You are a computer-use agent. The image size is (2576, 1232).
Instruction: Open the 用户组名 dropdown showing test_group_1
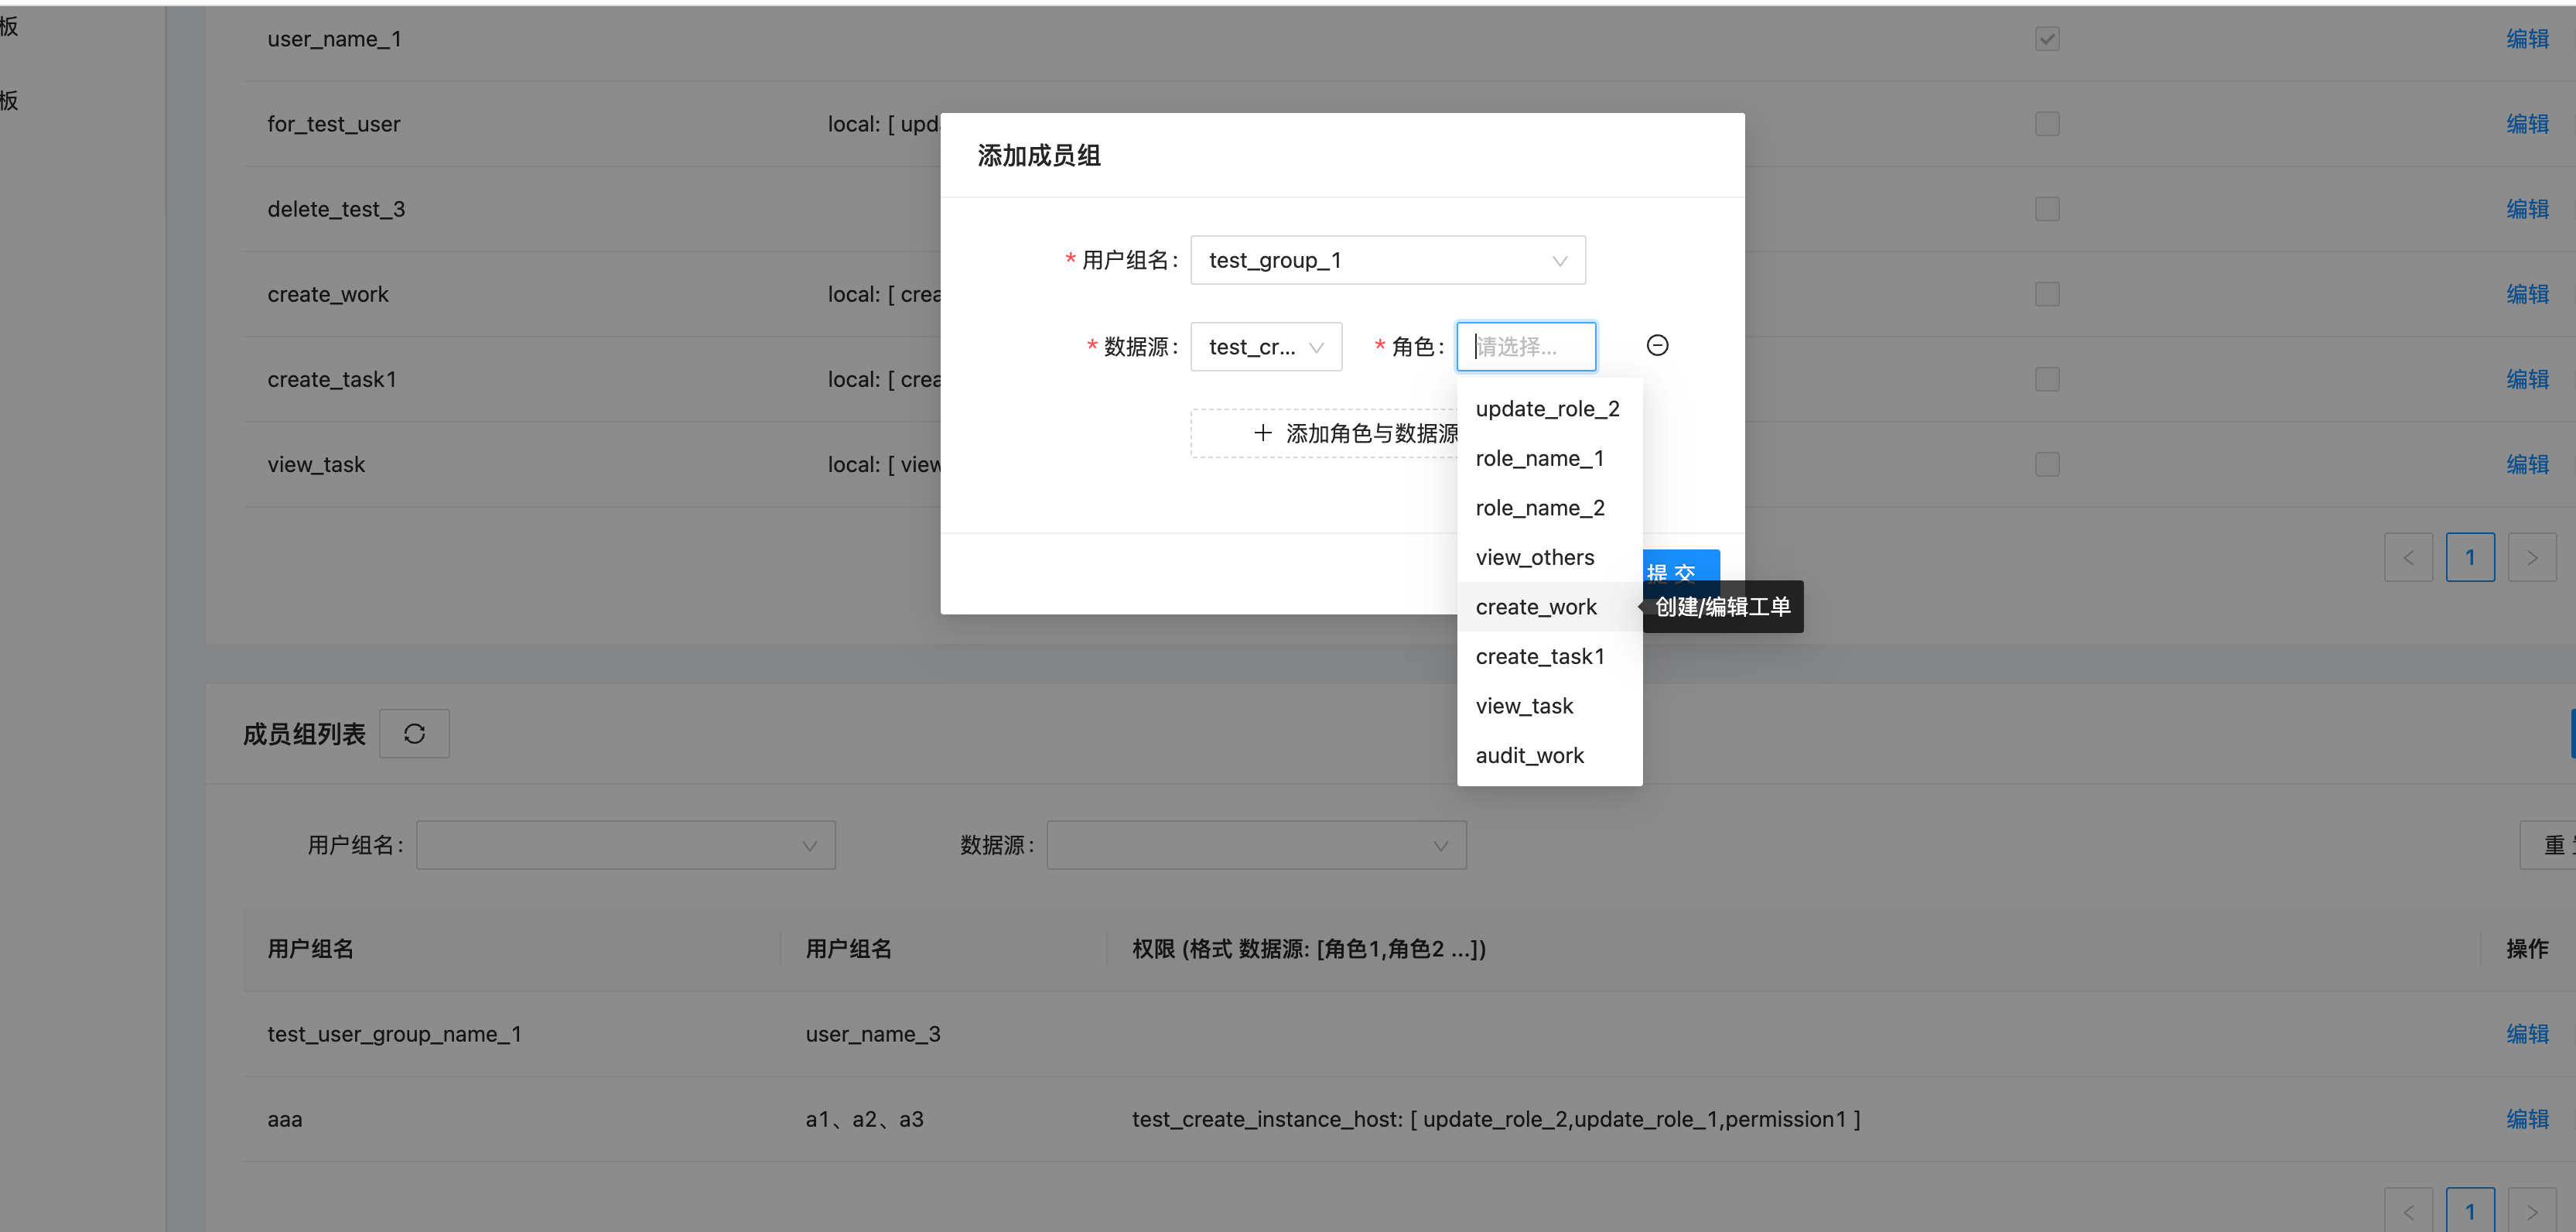coord(1387,259)
